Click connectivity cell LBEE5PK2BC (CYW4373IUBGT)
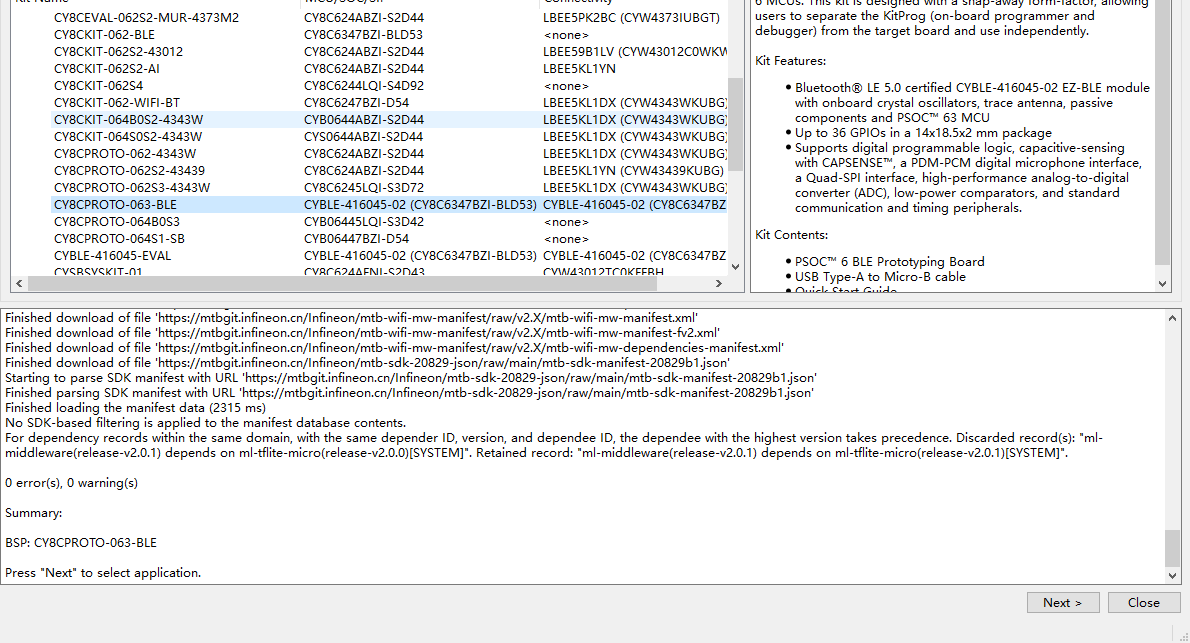 coord(631,17)
